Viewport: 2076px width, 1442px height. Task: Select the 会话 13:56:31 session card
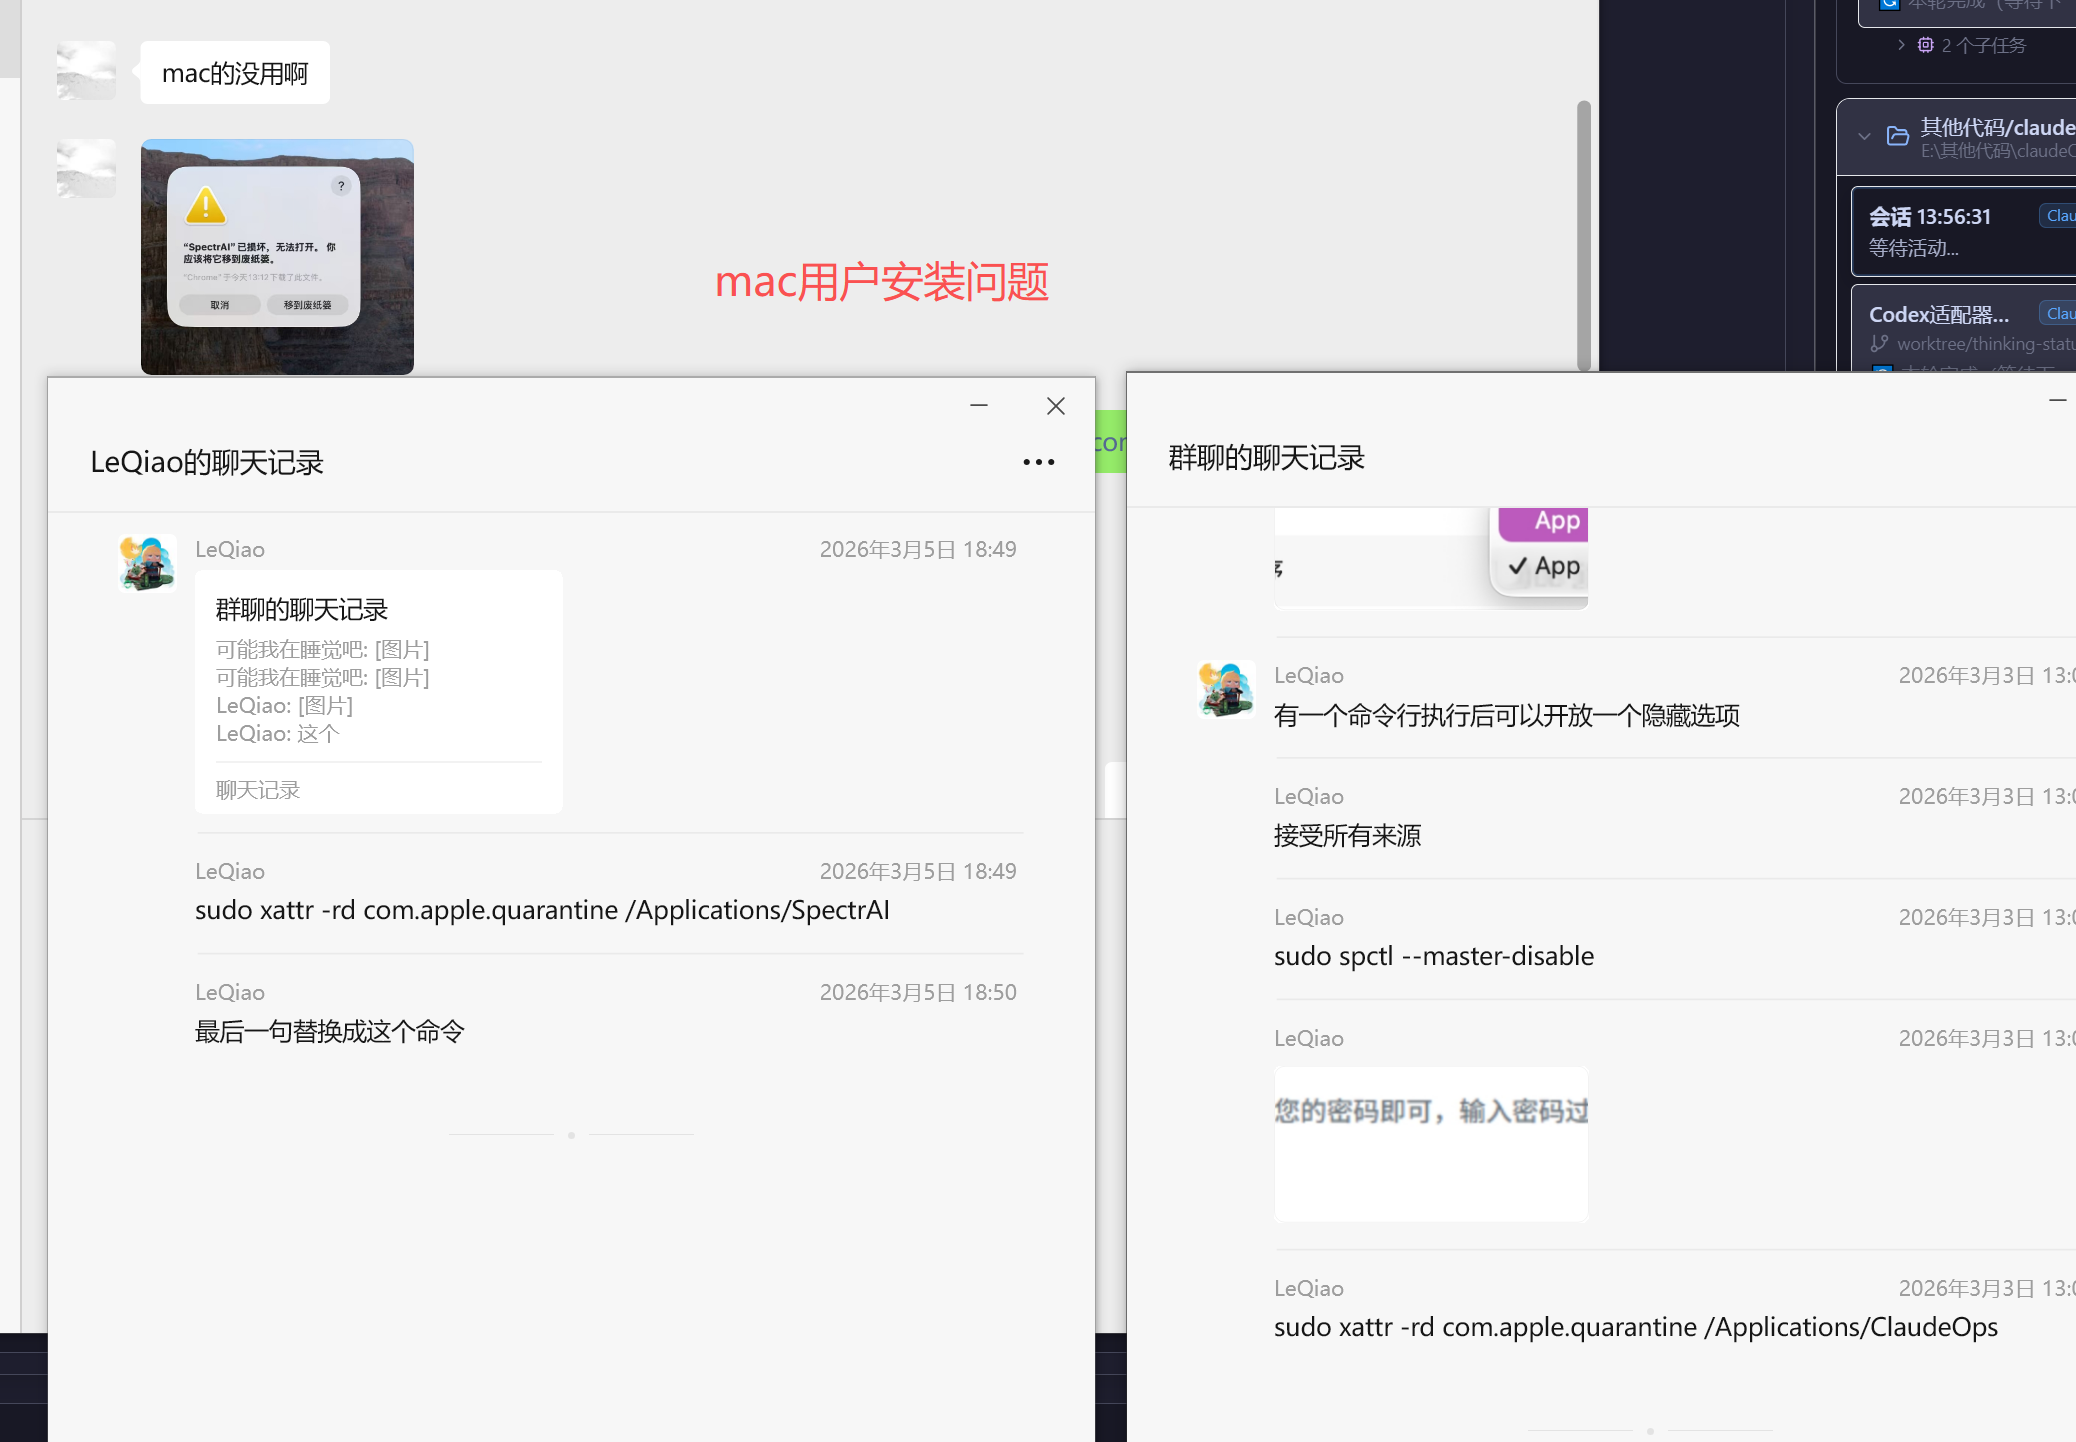click(1950, 231)
